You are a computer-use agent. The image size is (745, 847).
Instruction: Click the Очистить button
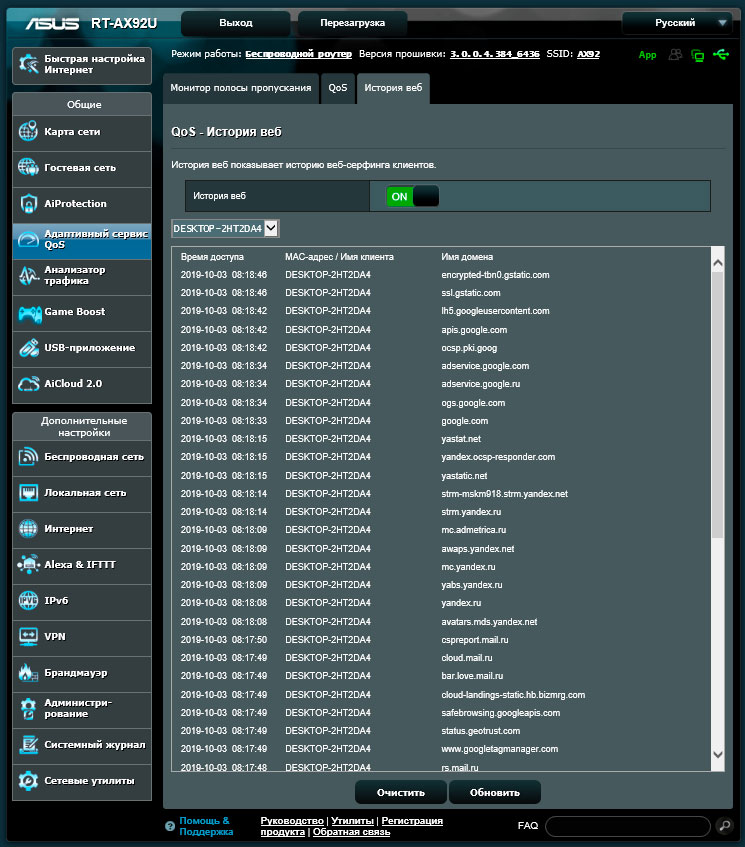(x=401, y=792)
